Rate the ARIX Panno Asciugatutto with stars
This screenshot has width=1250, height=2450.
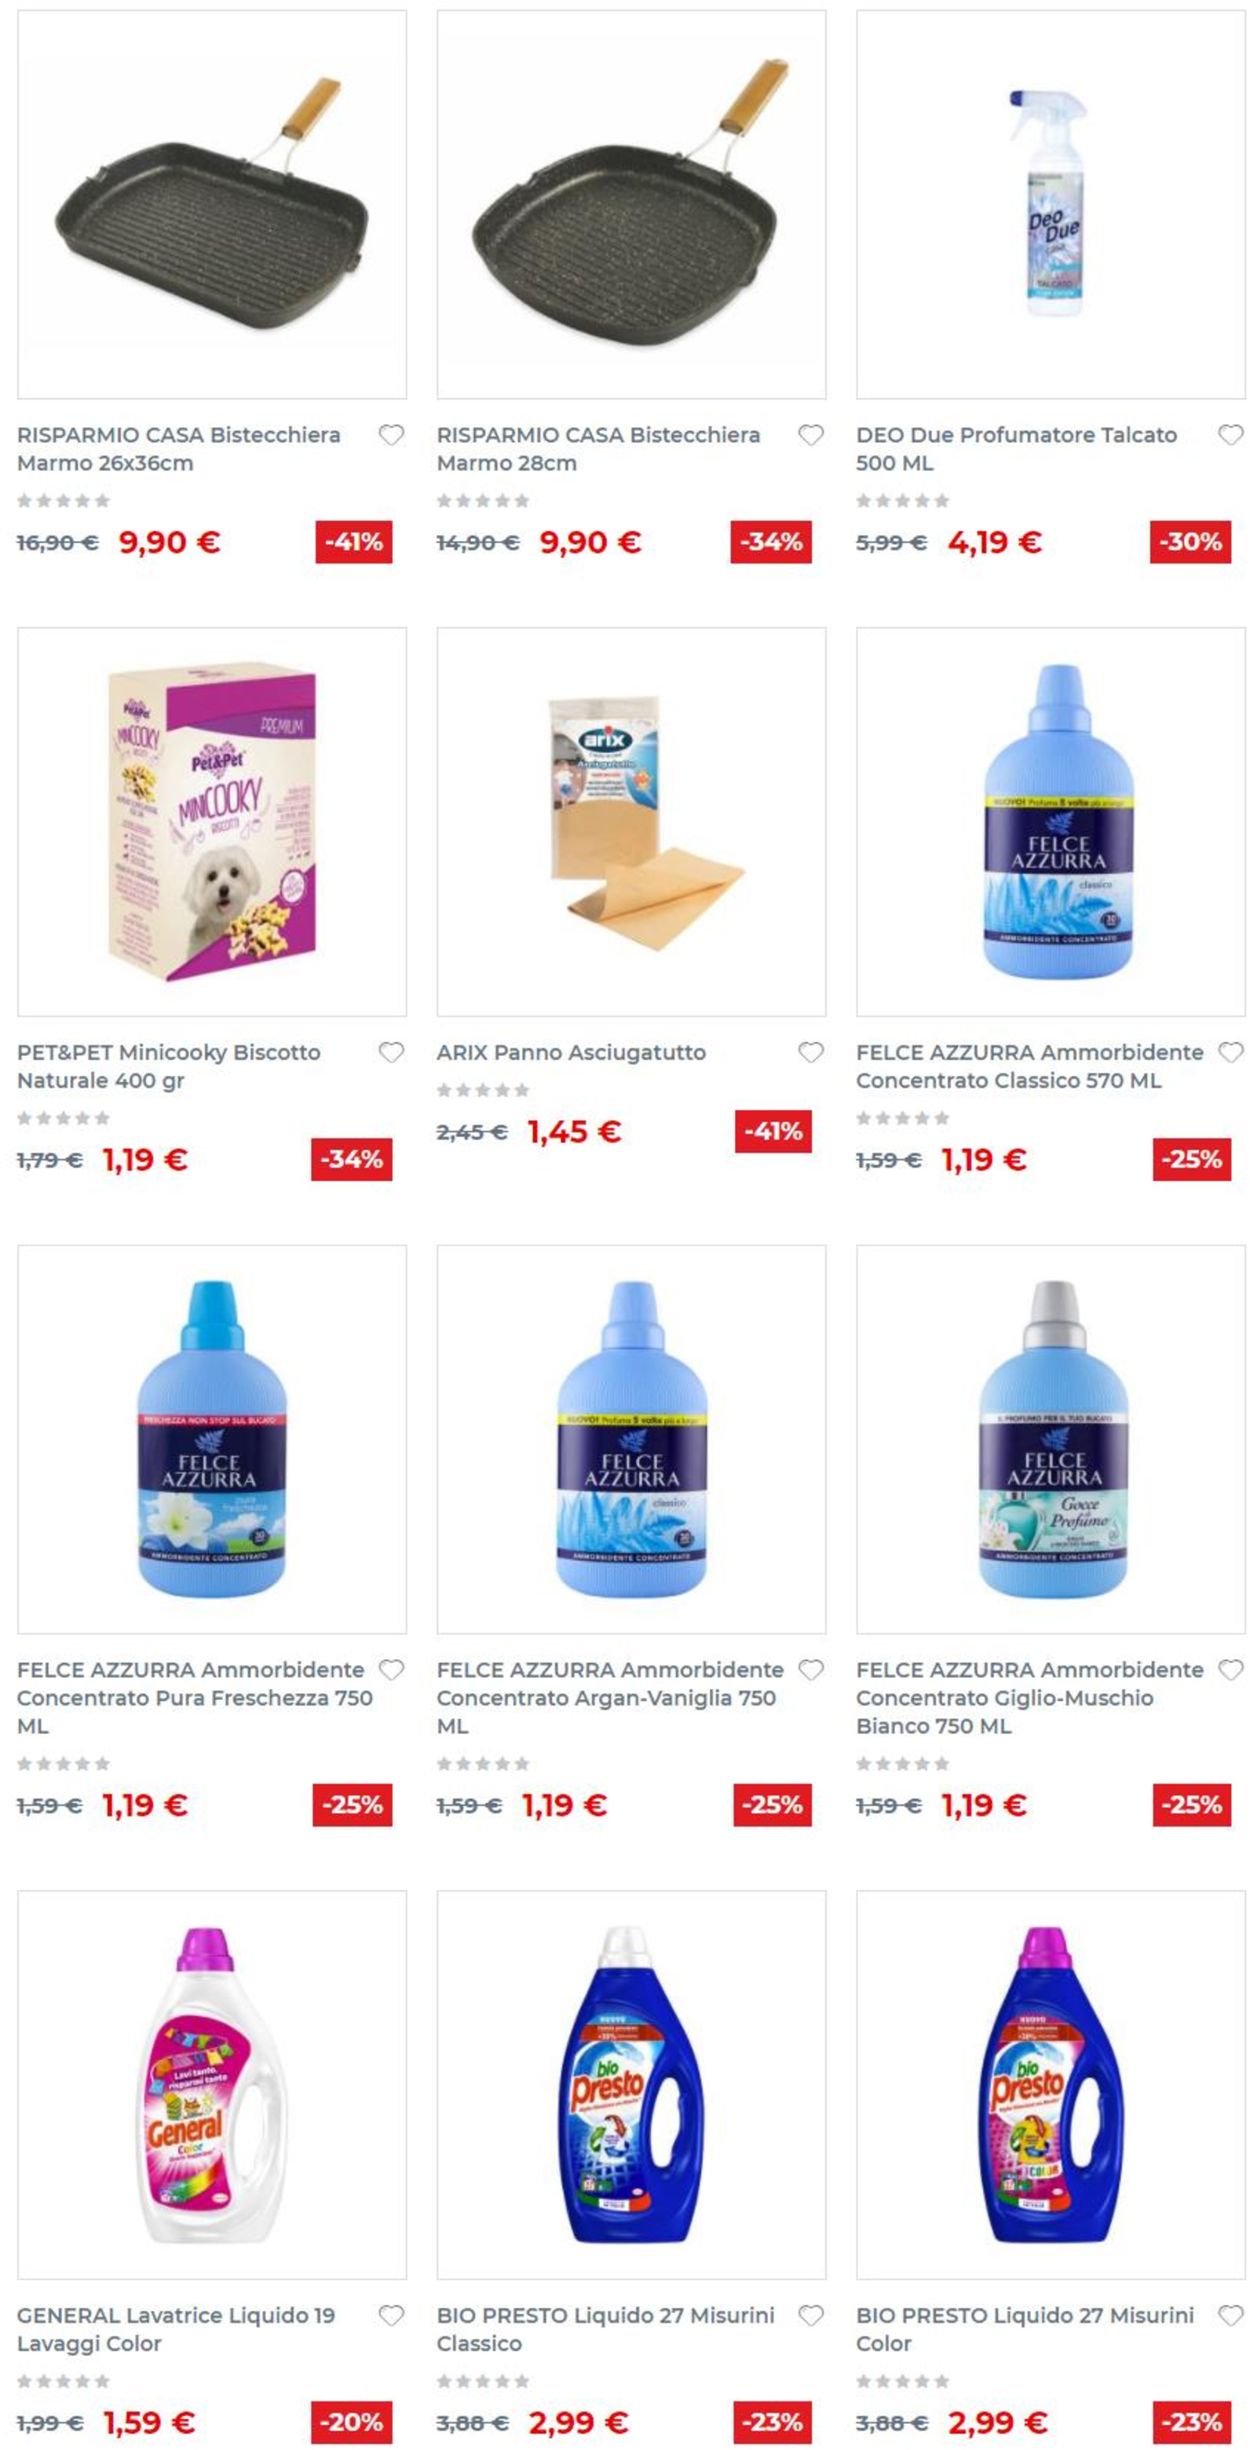[483, 1090]
